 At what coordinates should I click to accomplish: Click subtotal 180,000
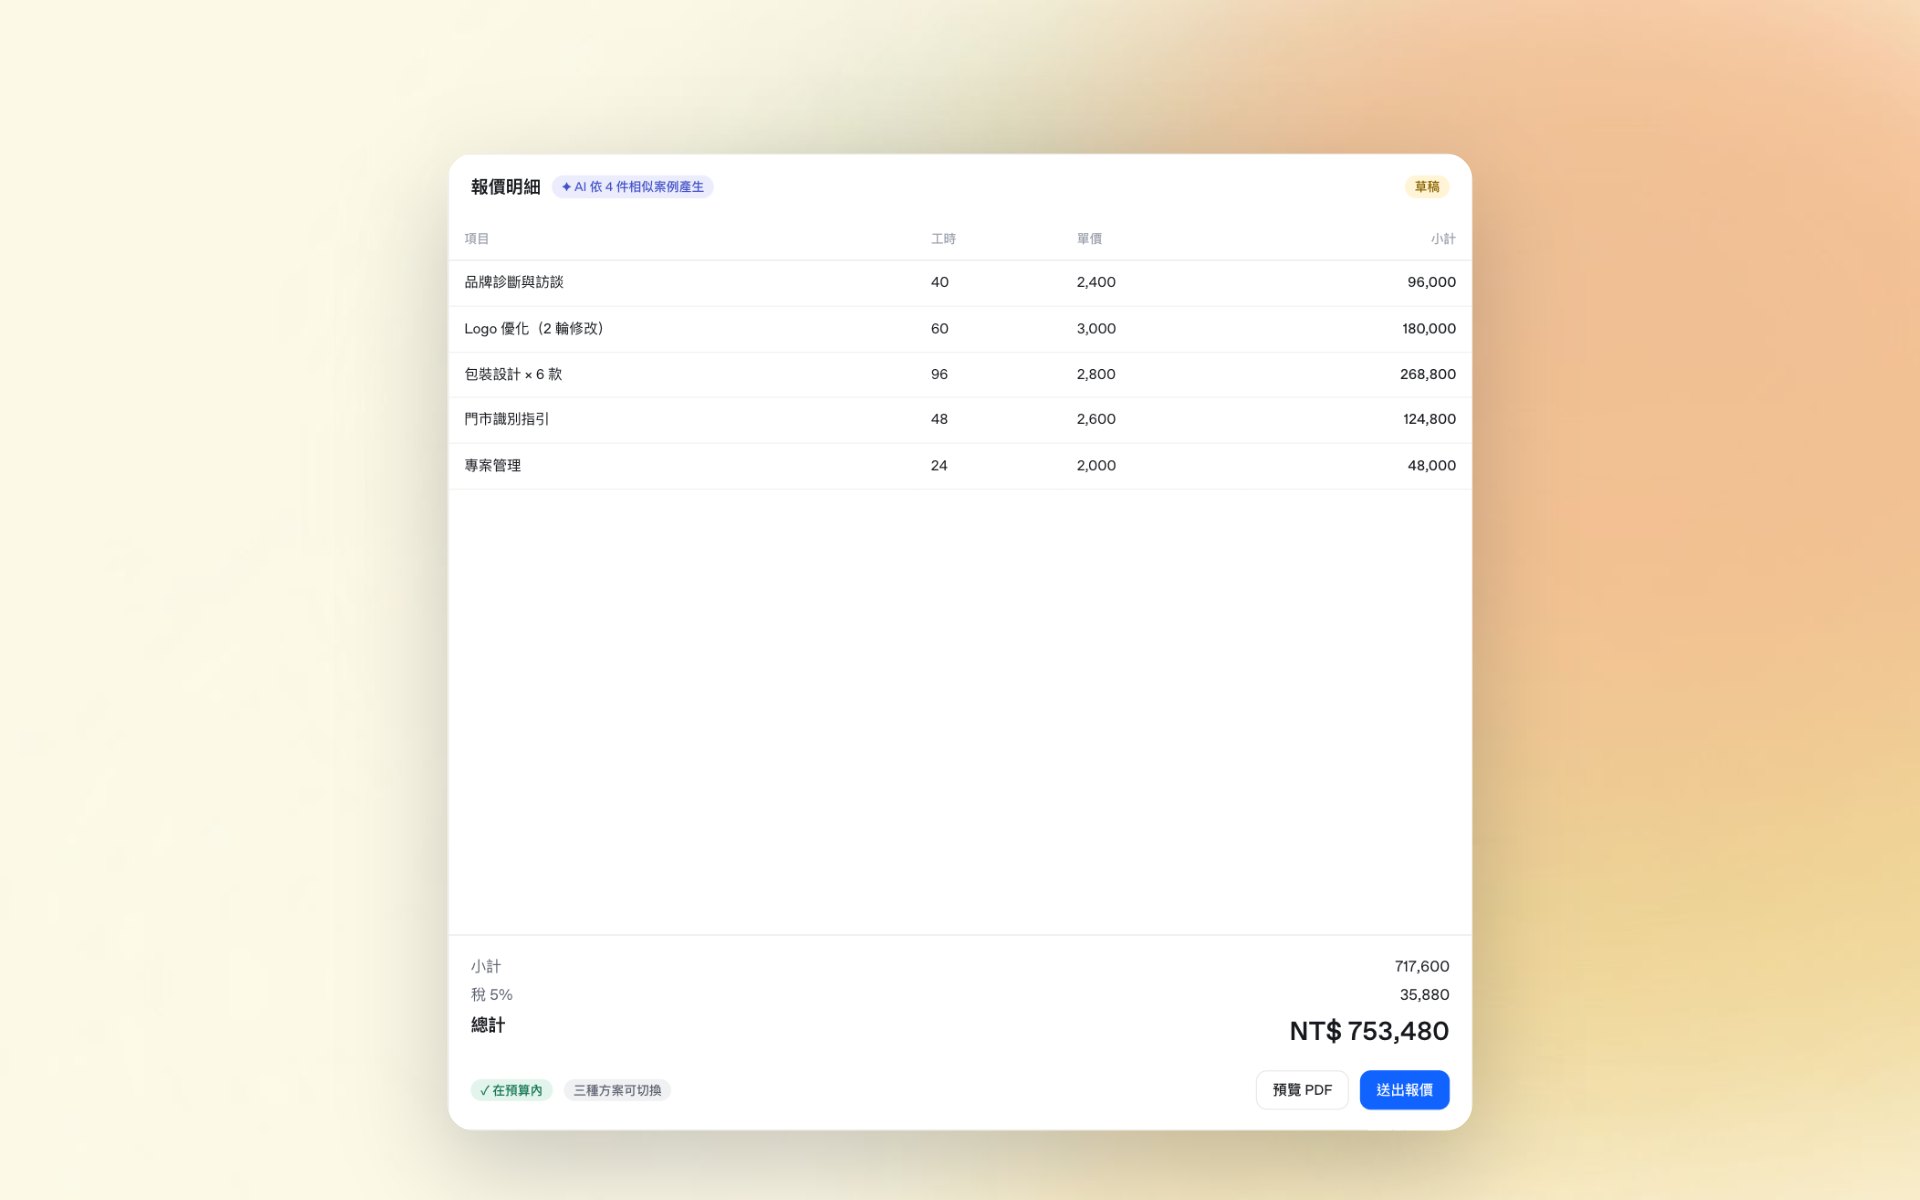(1429, 328)
